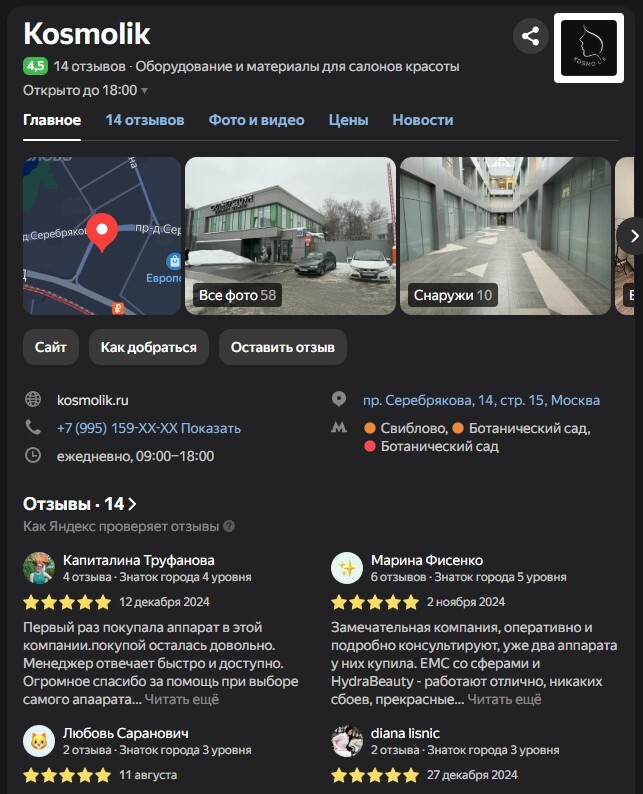Viewport: 643px width, 794px height.
Task: Open the Kosmolik logo image
Action: [589, 48]
